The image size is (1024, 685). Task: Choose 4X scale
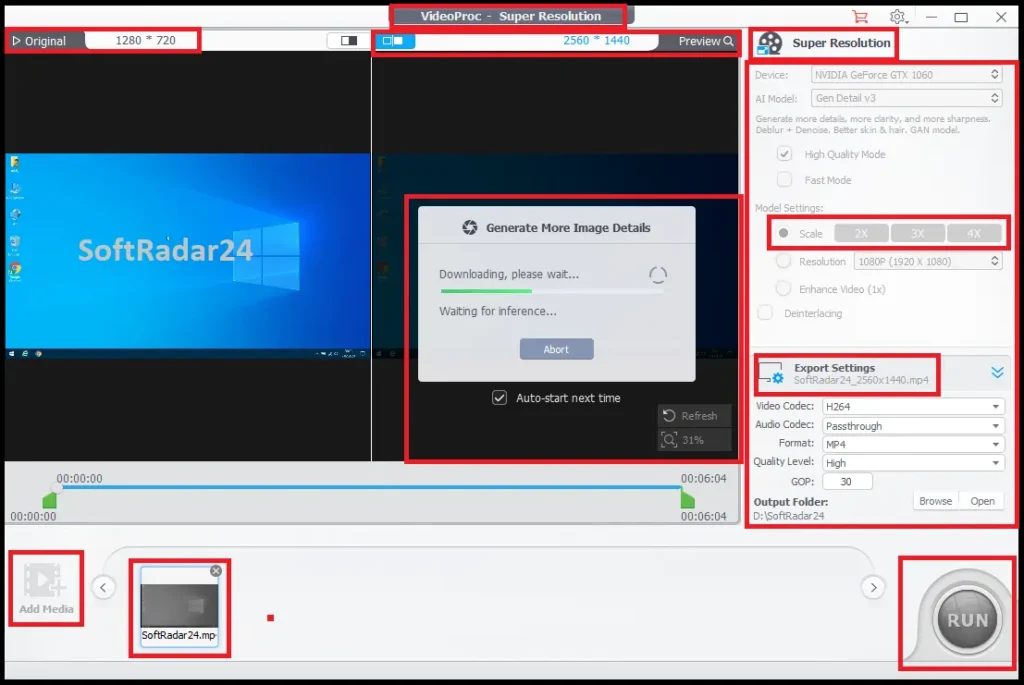pos(974,233)
